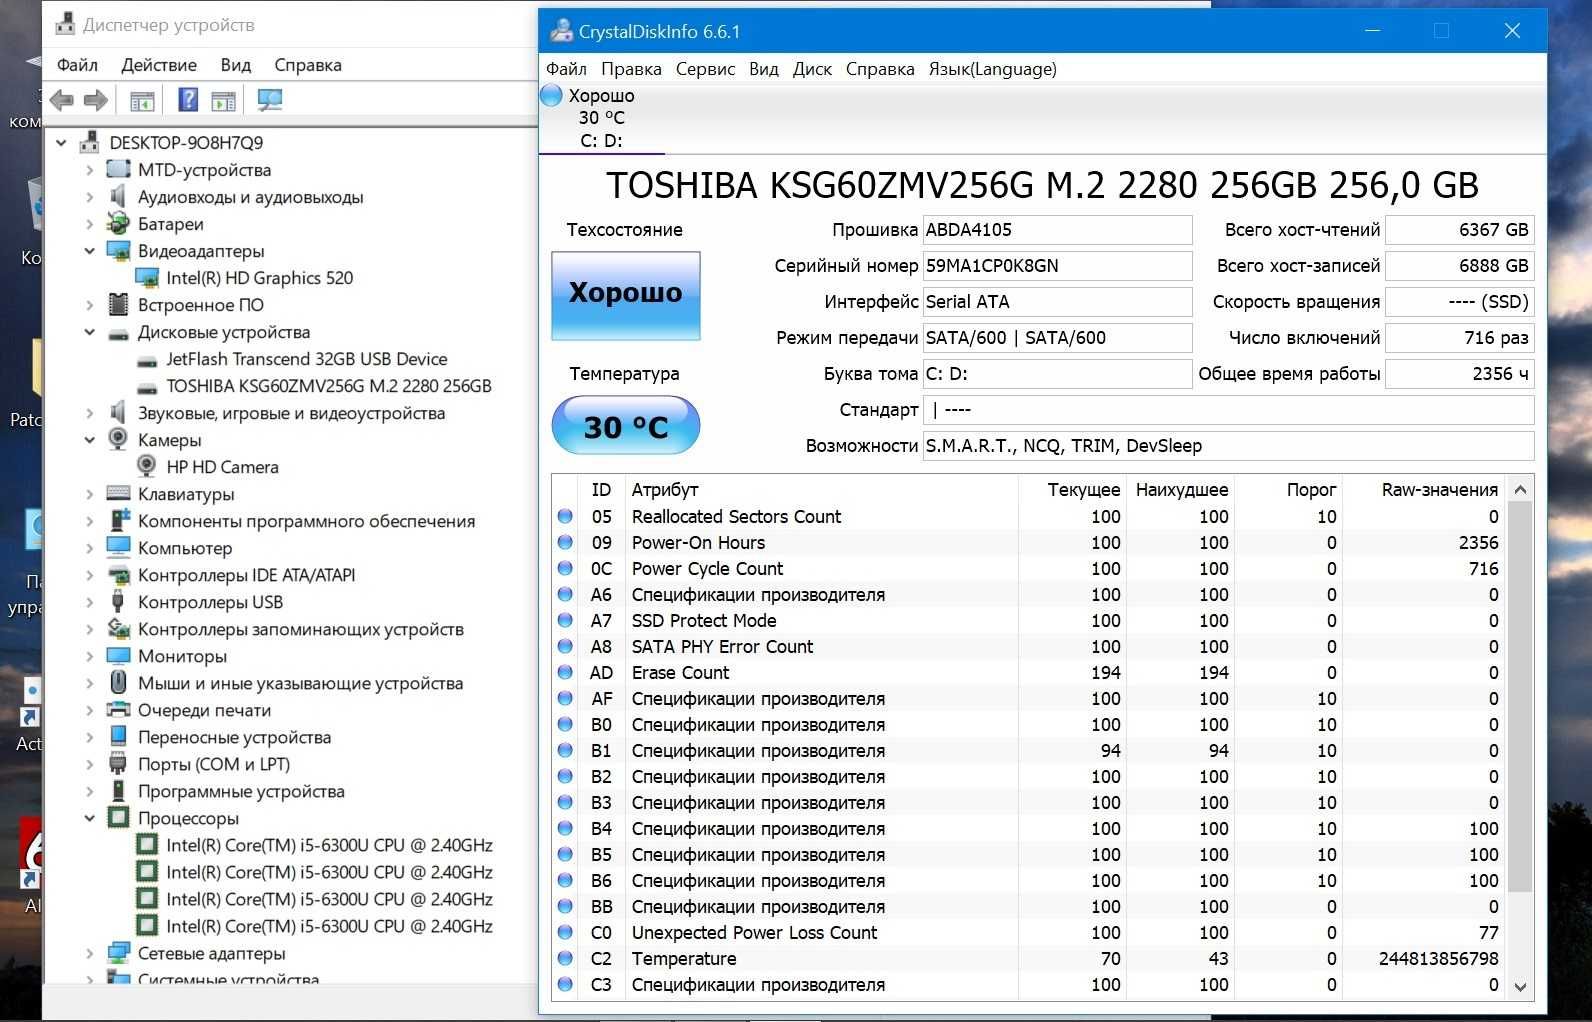Click the Сетевые адаптеры network icon
This screenshot has height=1022, width=1592.
coord(118,953)
